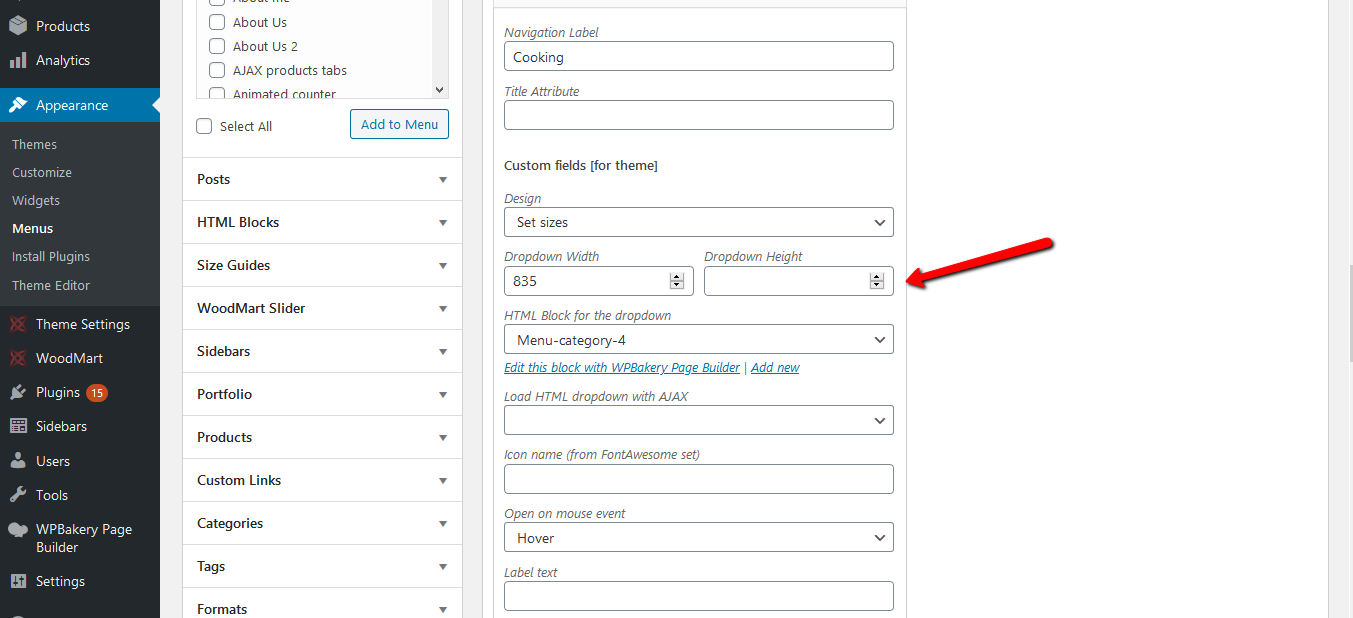The width and height of the screenshot is (1353, 618).
Task: Open Tools via the wrench icon
Action: (x=18, y=495)
